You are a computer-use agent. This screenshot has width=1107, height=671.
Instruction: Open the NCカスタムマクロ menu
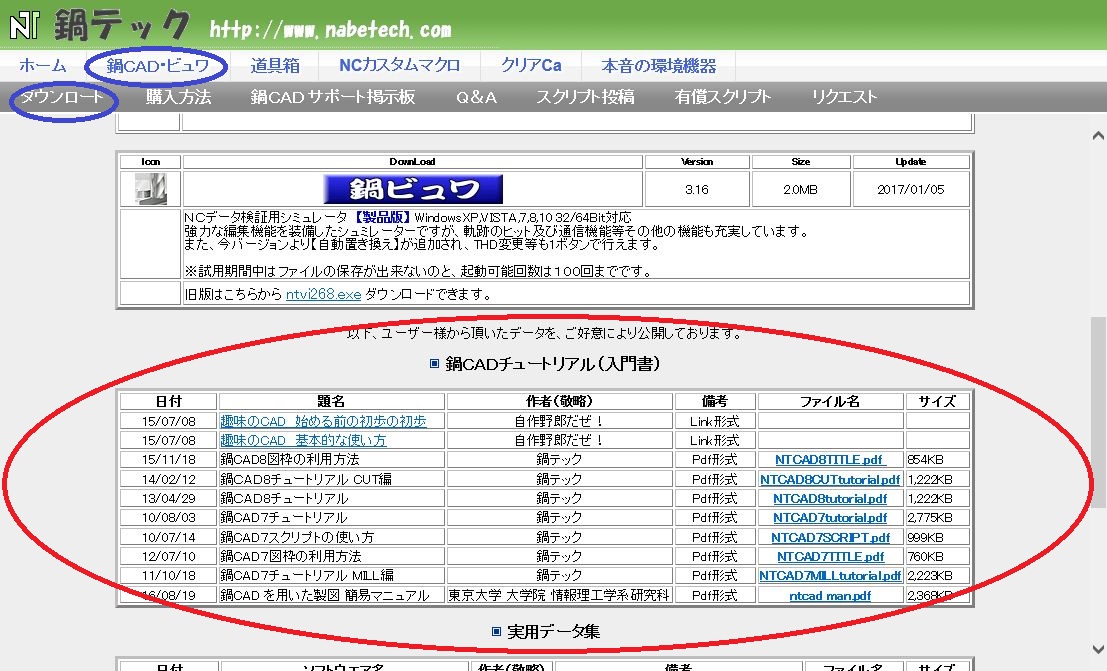pos(400,66)
